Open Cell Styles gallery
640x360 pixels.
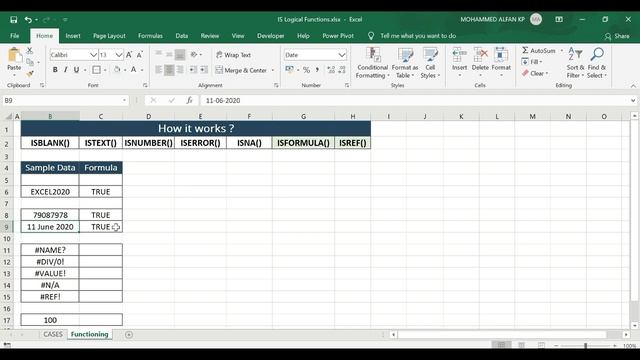pyautogui.click(x=430, y=63)
